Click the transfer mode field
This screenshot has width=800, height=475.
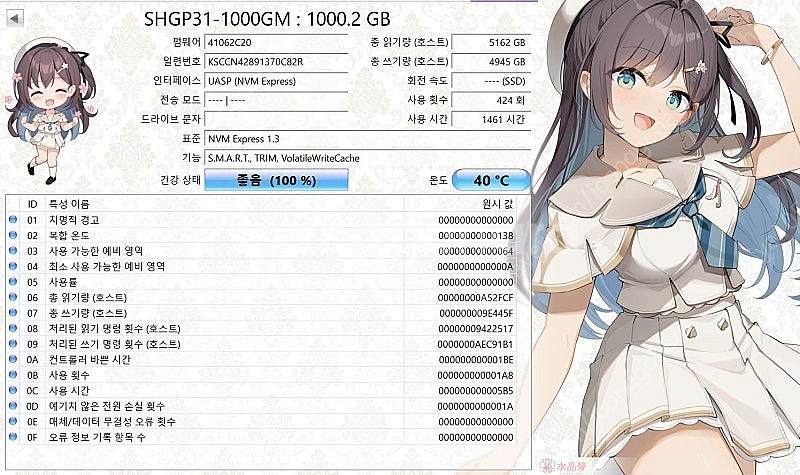(276, 100)
